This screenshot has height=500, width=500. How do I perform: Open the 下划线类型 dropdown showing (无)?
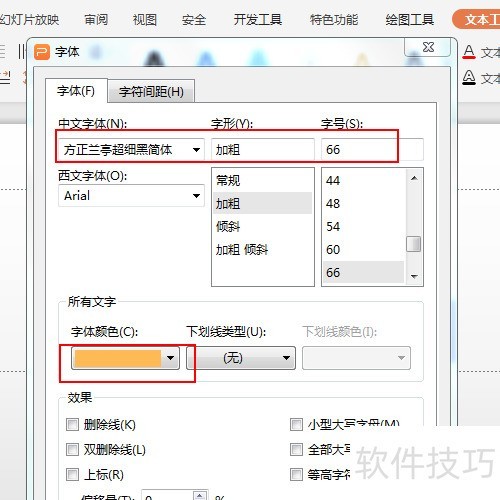pyautogui.click(x=241, y=358)
